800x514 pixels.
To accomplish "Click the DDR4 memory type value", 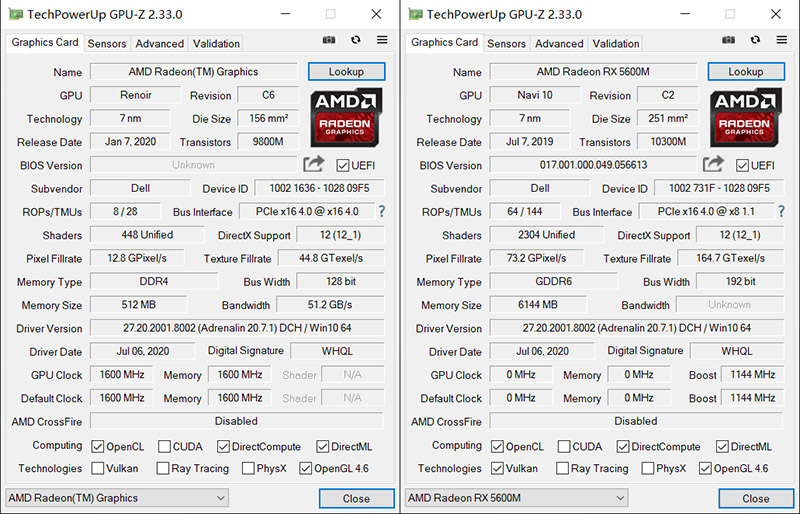I will [154, 281].
